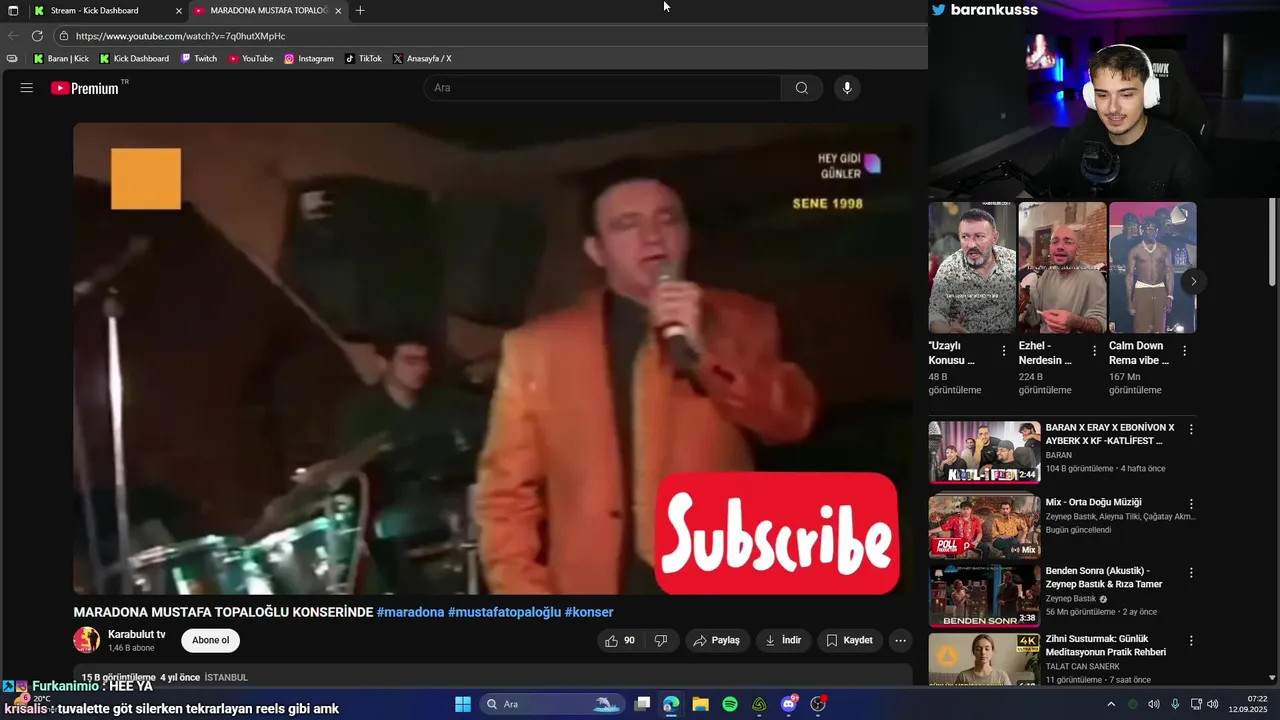The image size is (1280, 720).
Task: Follow the #mustafatopaloğlu hashtag link
Action: pos(504,612)
